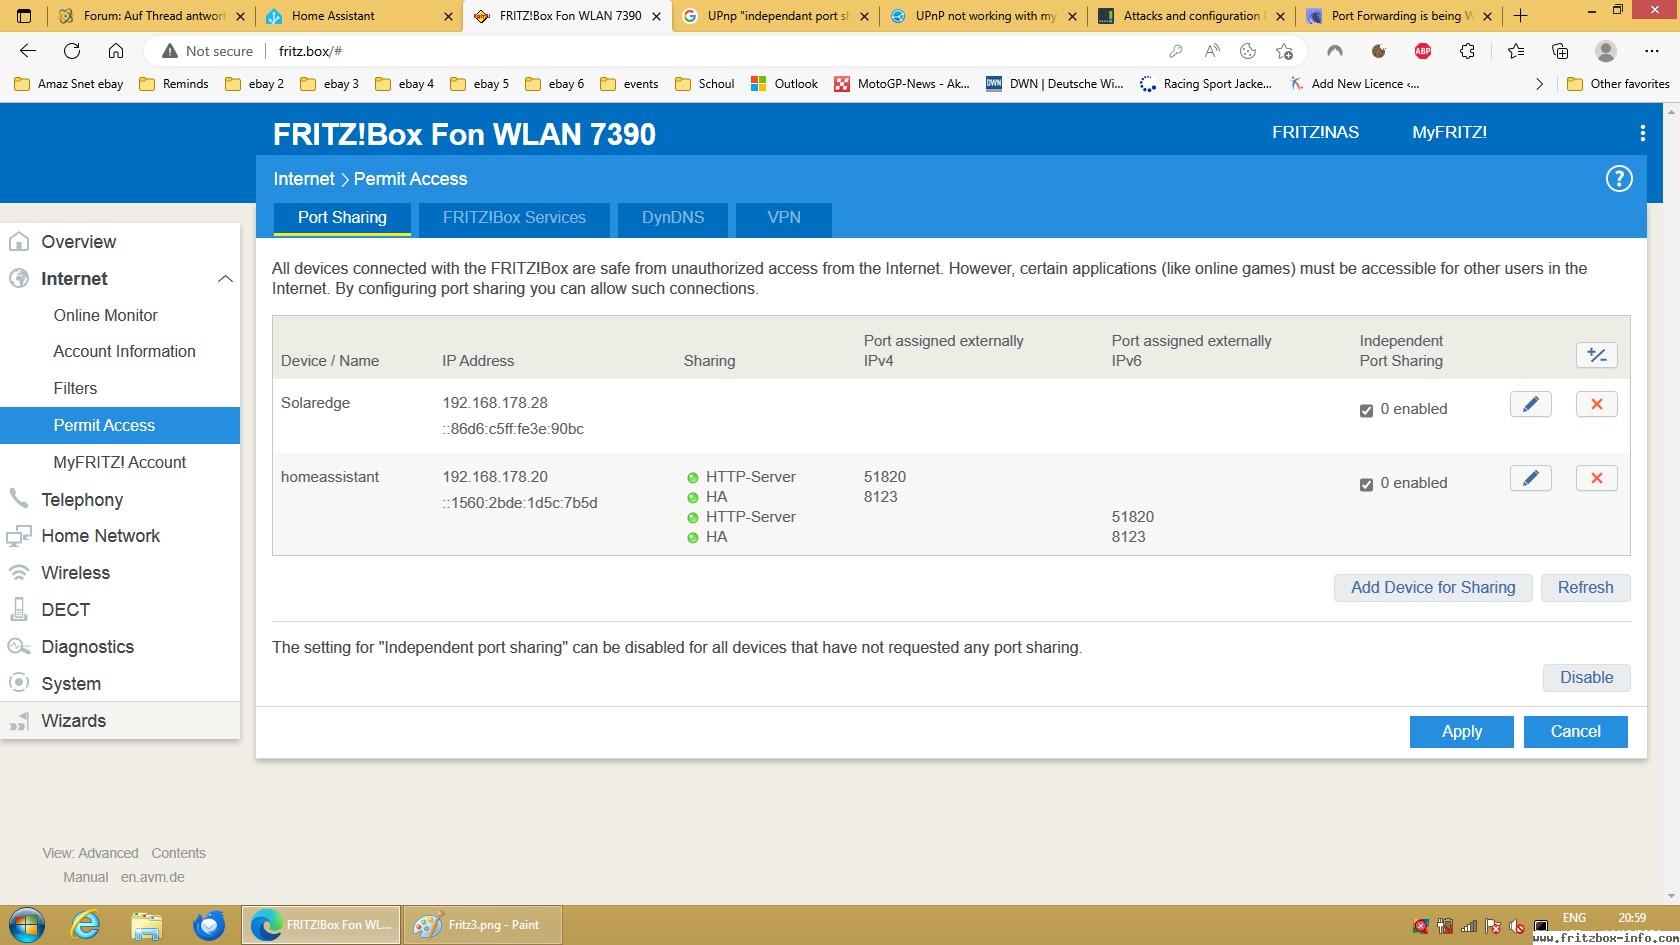
Task: Open Windows Start button
Action: 26,925
